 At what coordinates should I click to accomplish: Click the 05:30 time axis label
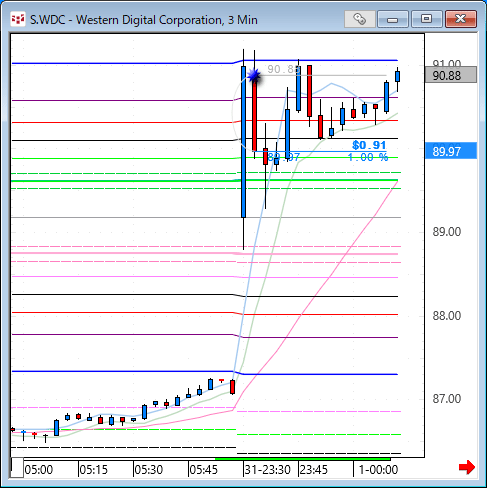[149, 470]
